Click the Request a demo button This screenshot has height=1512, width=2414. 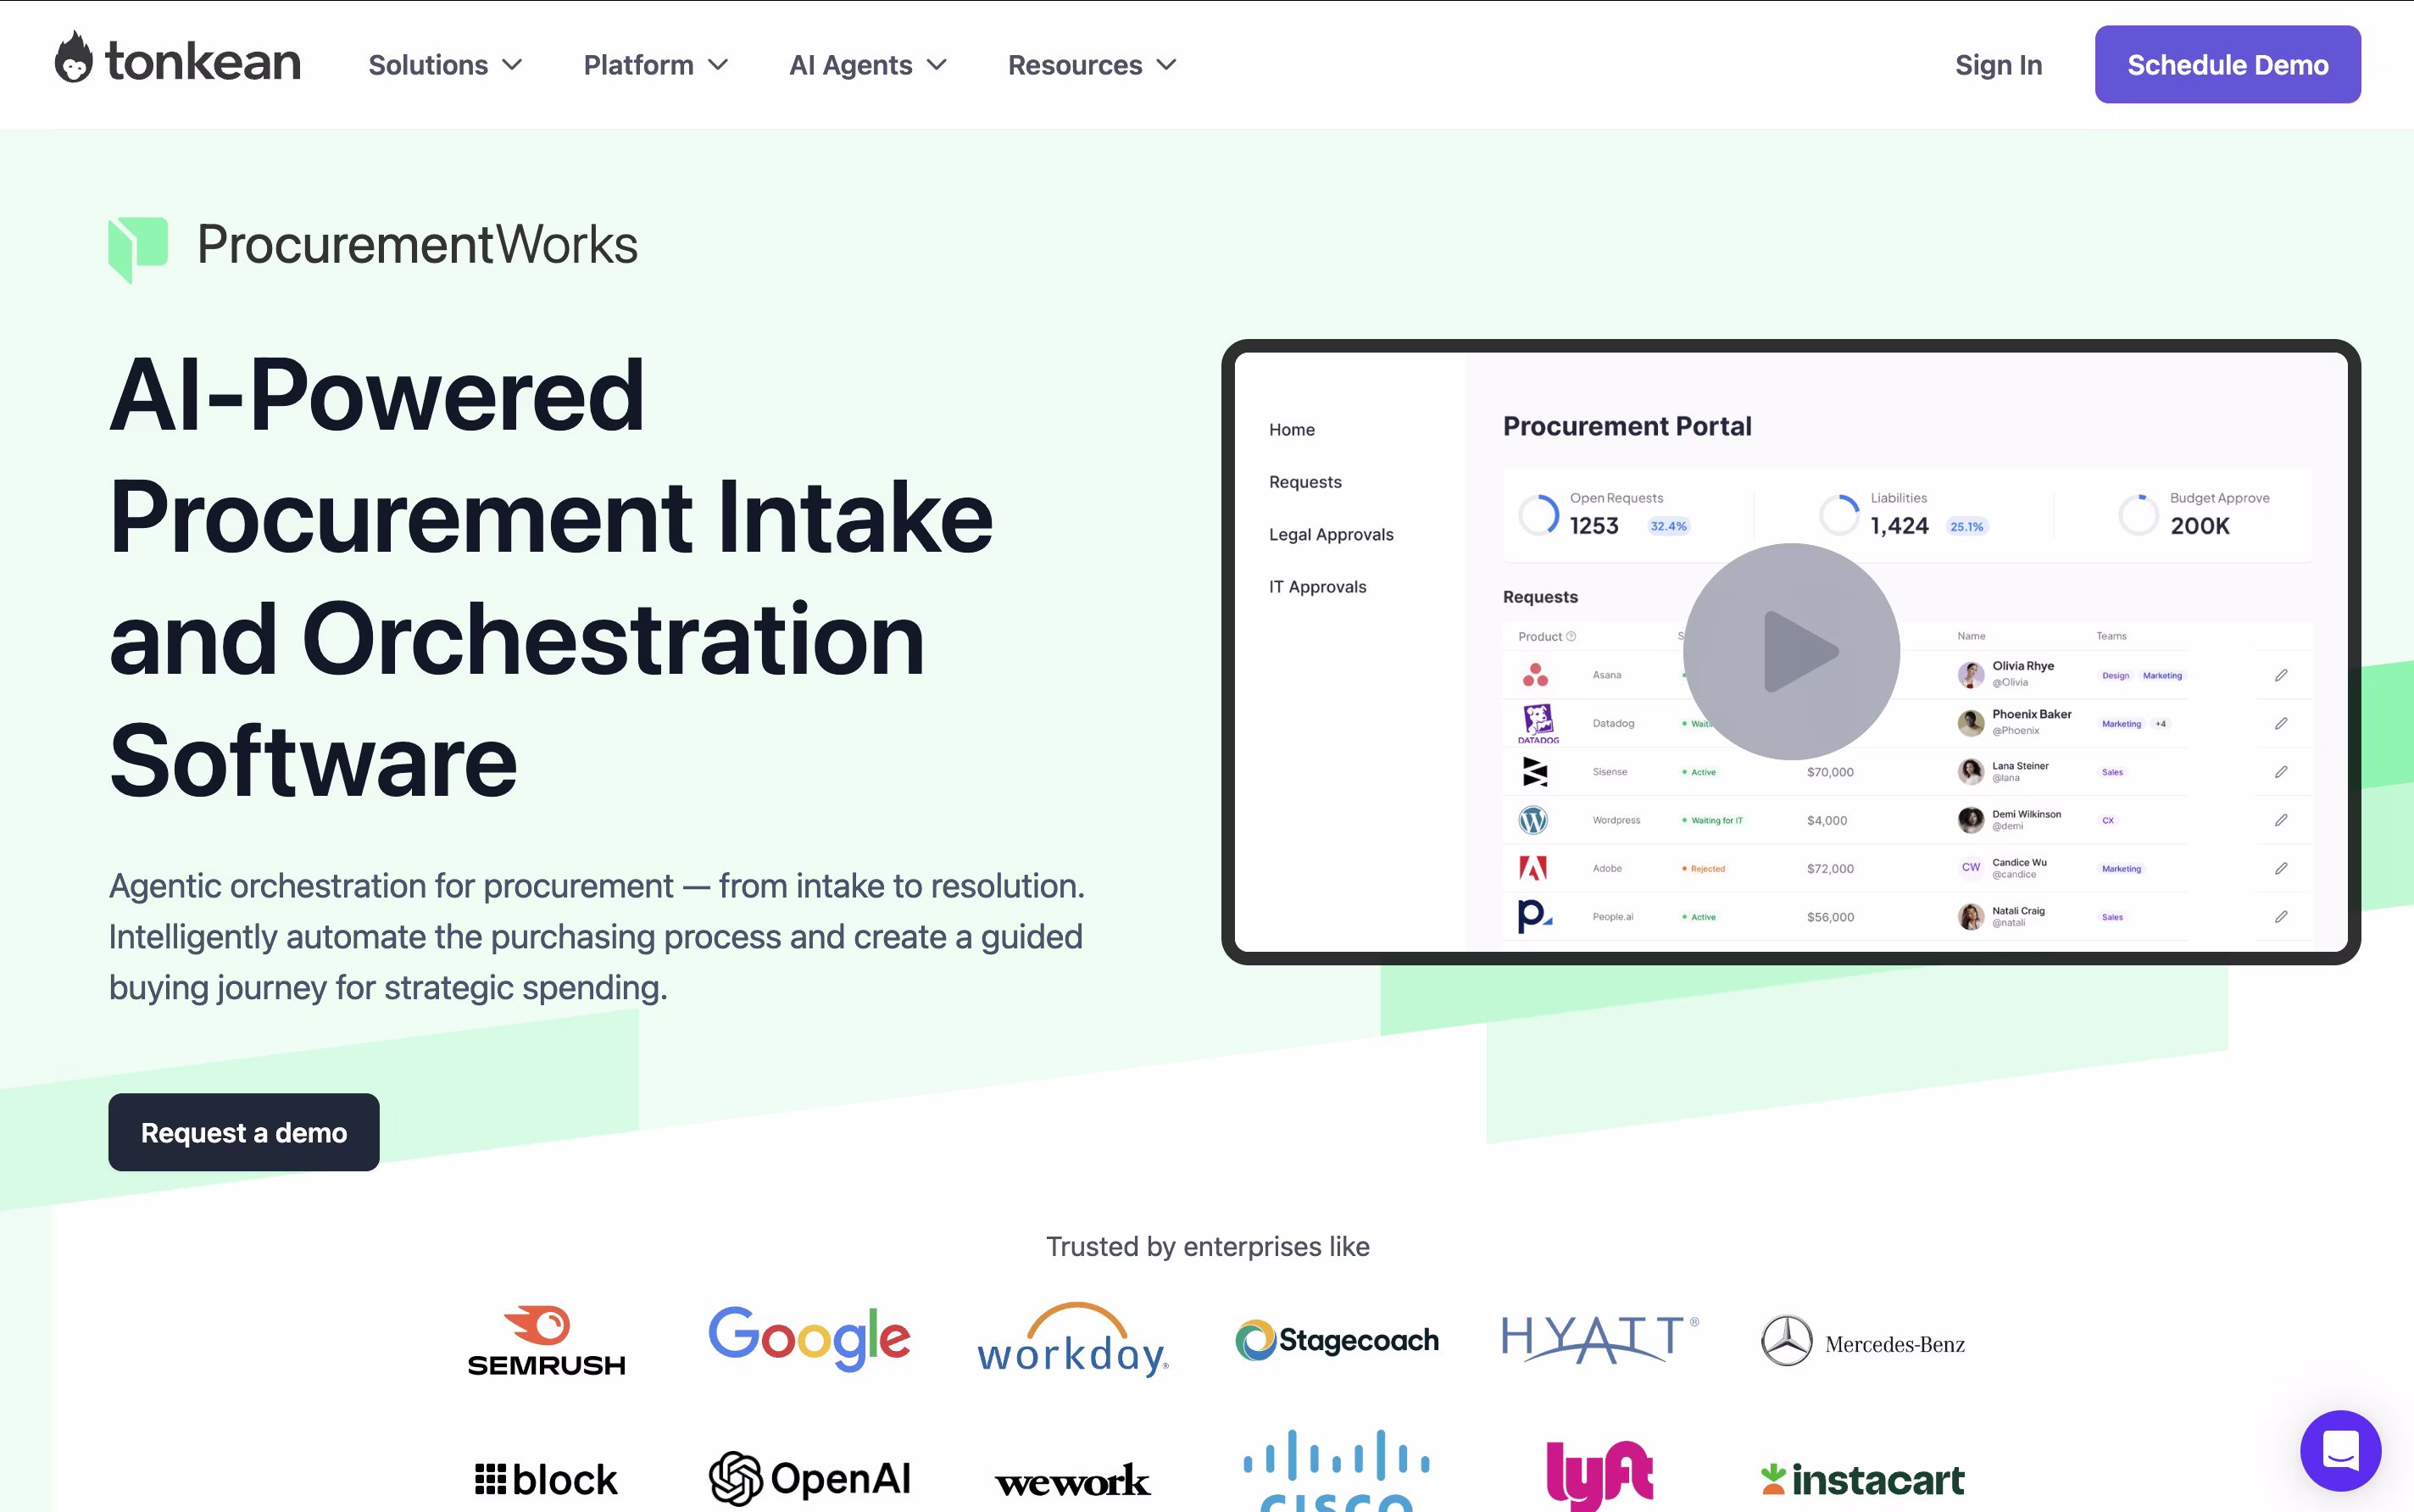click(x=244, y=1132)
